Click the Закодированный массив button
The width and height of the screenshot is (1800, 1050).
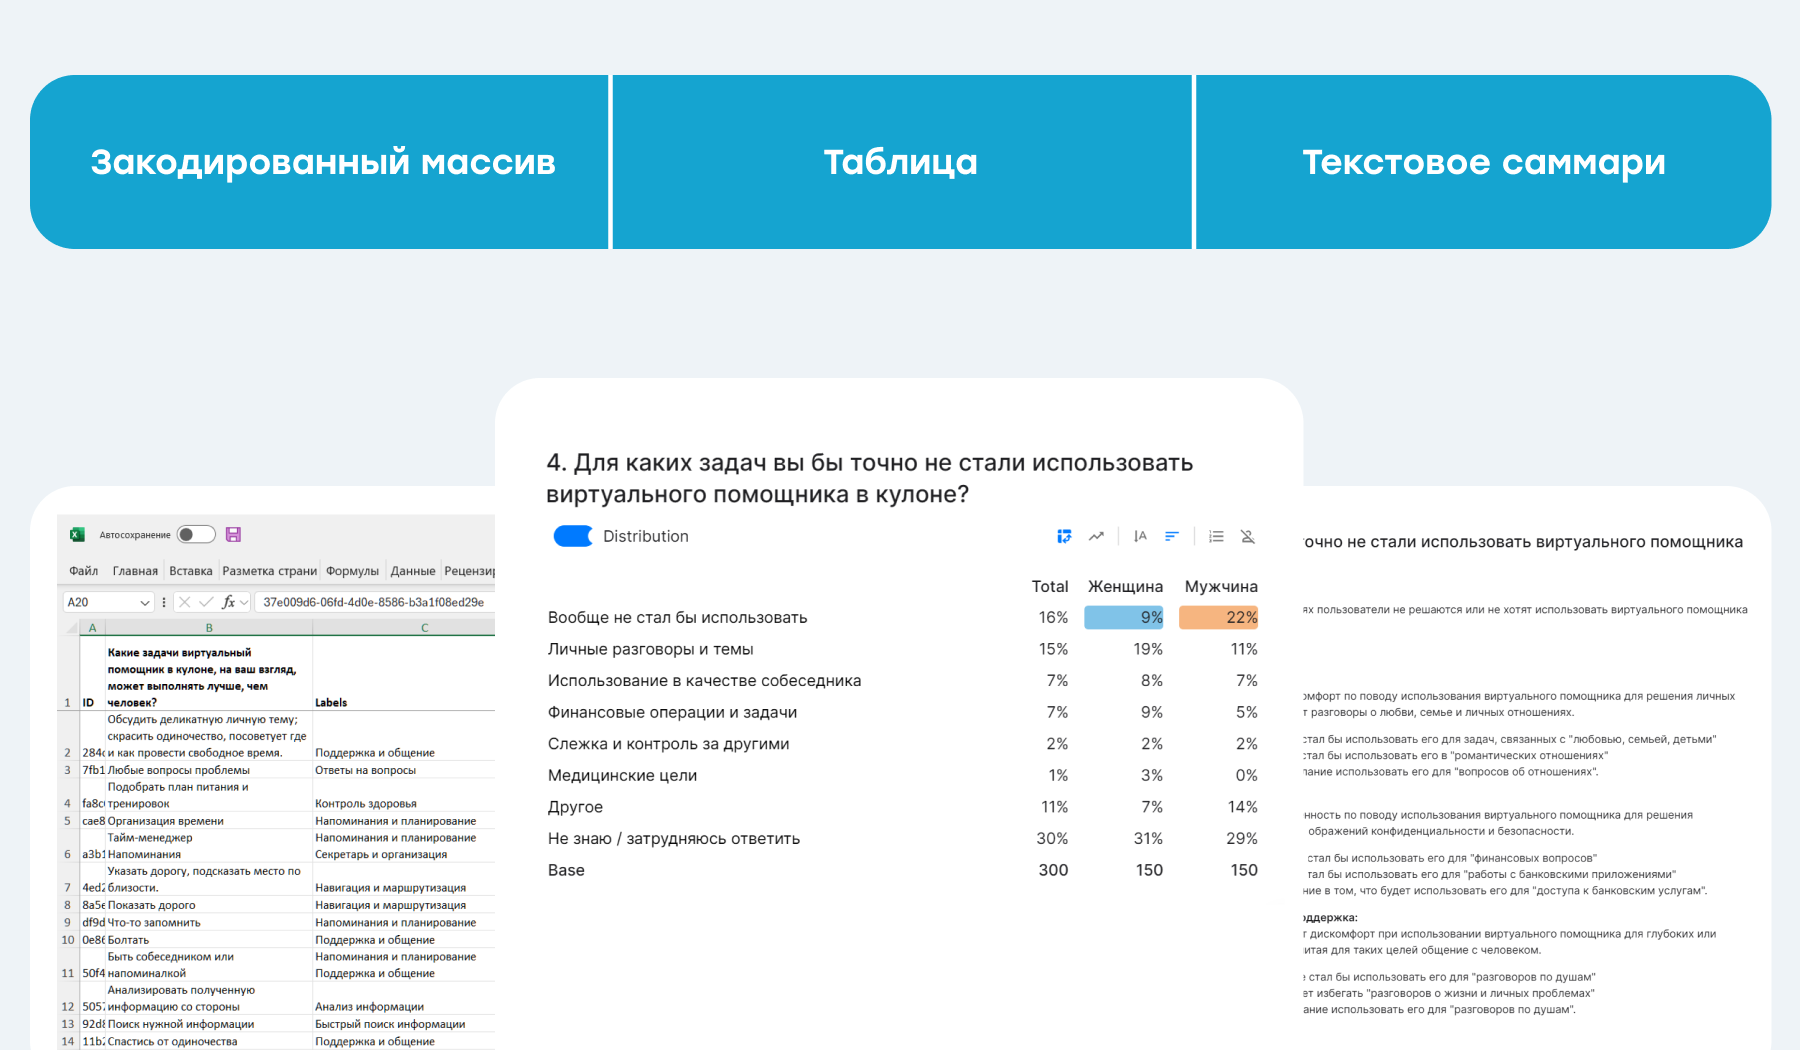(x=320, y=162)
